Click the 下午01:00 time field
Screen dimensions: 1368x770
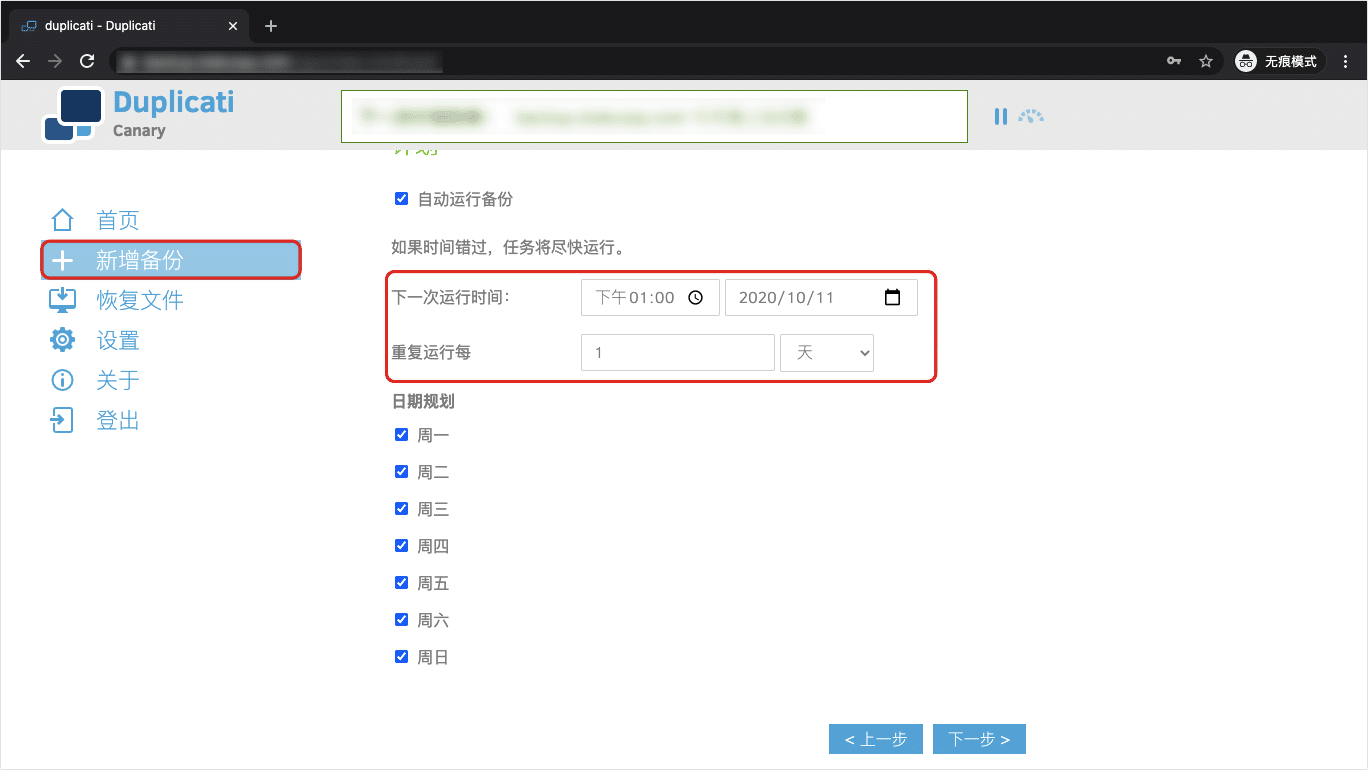pos(650,298)
